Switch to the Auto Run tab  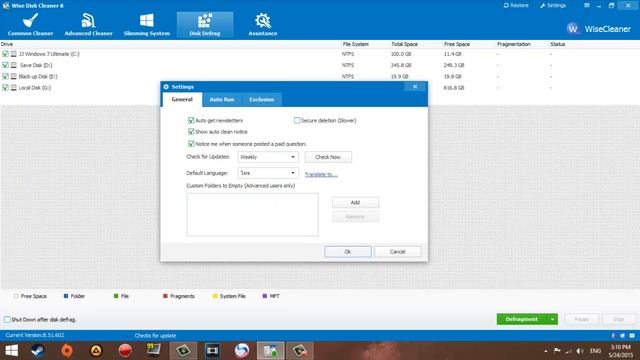pos(222,99)
